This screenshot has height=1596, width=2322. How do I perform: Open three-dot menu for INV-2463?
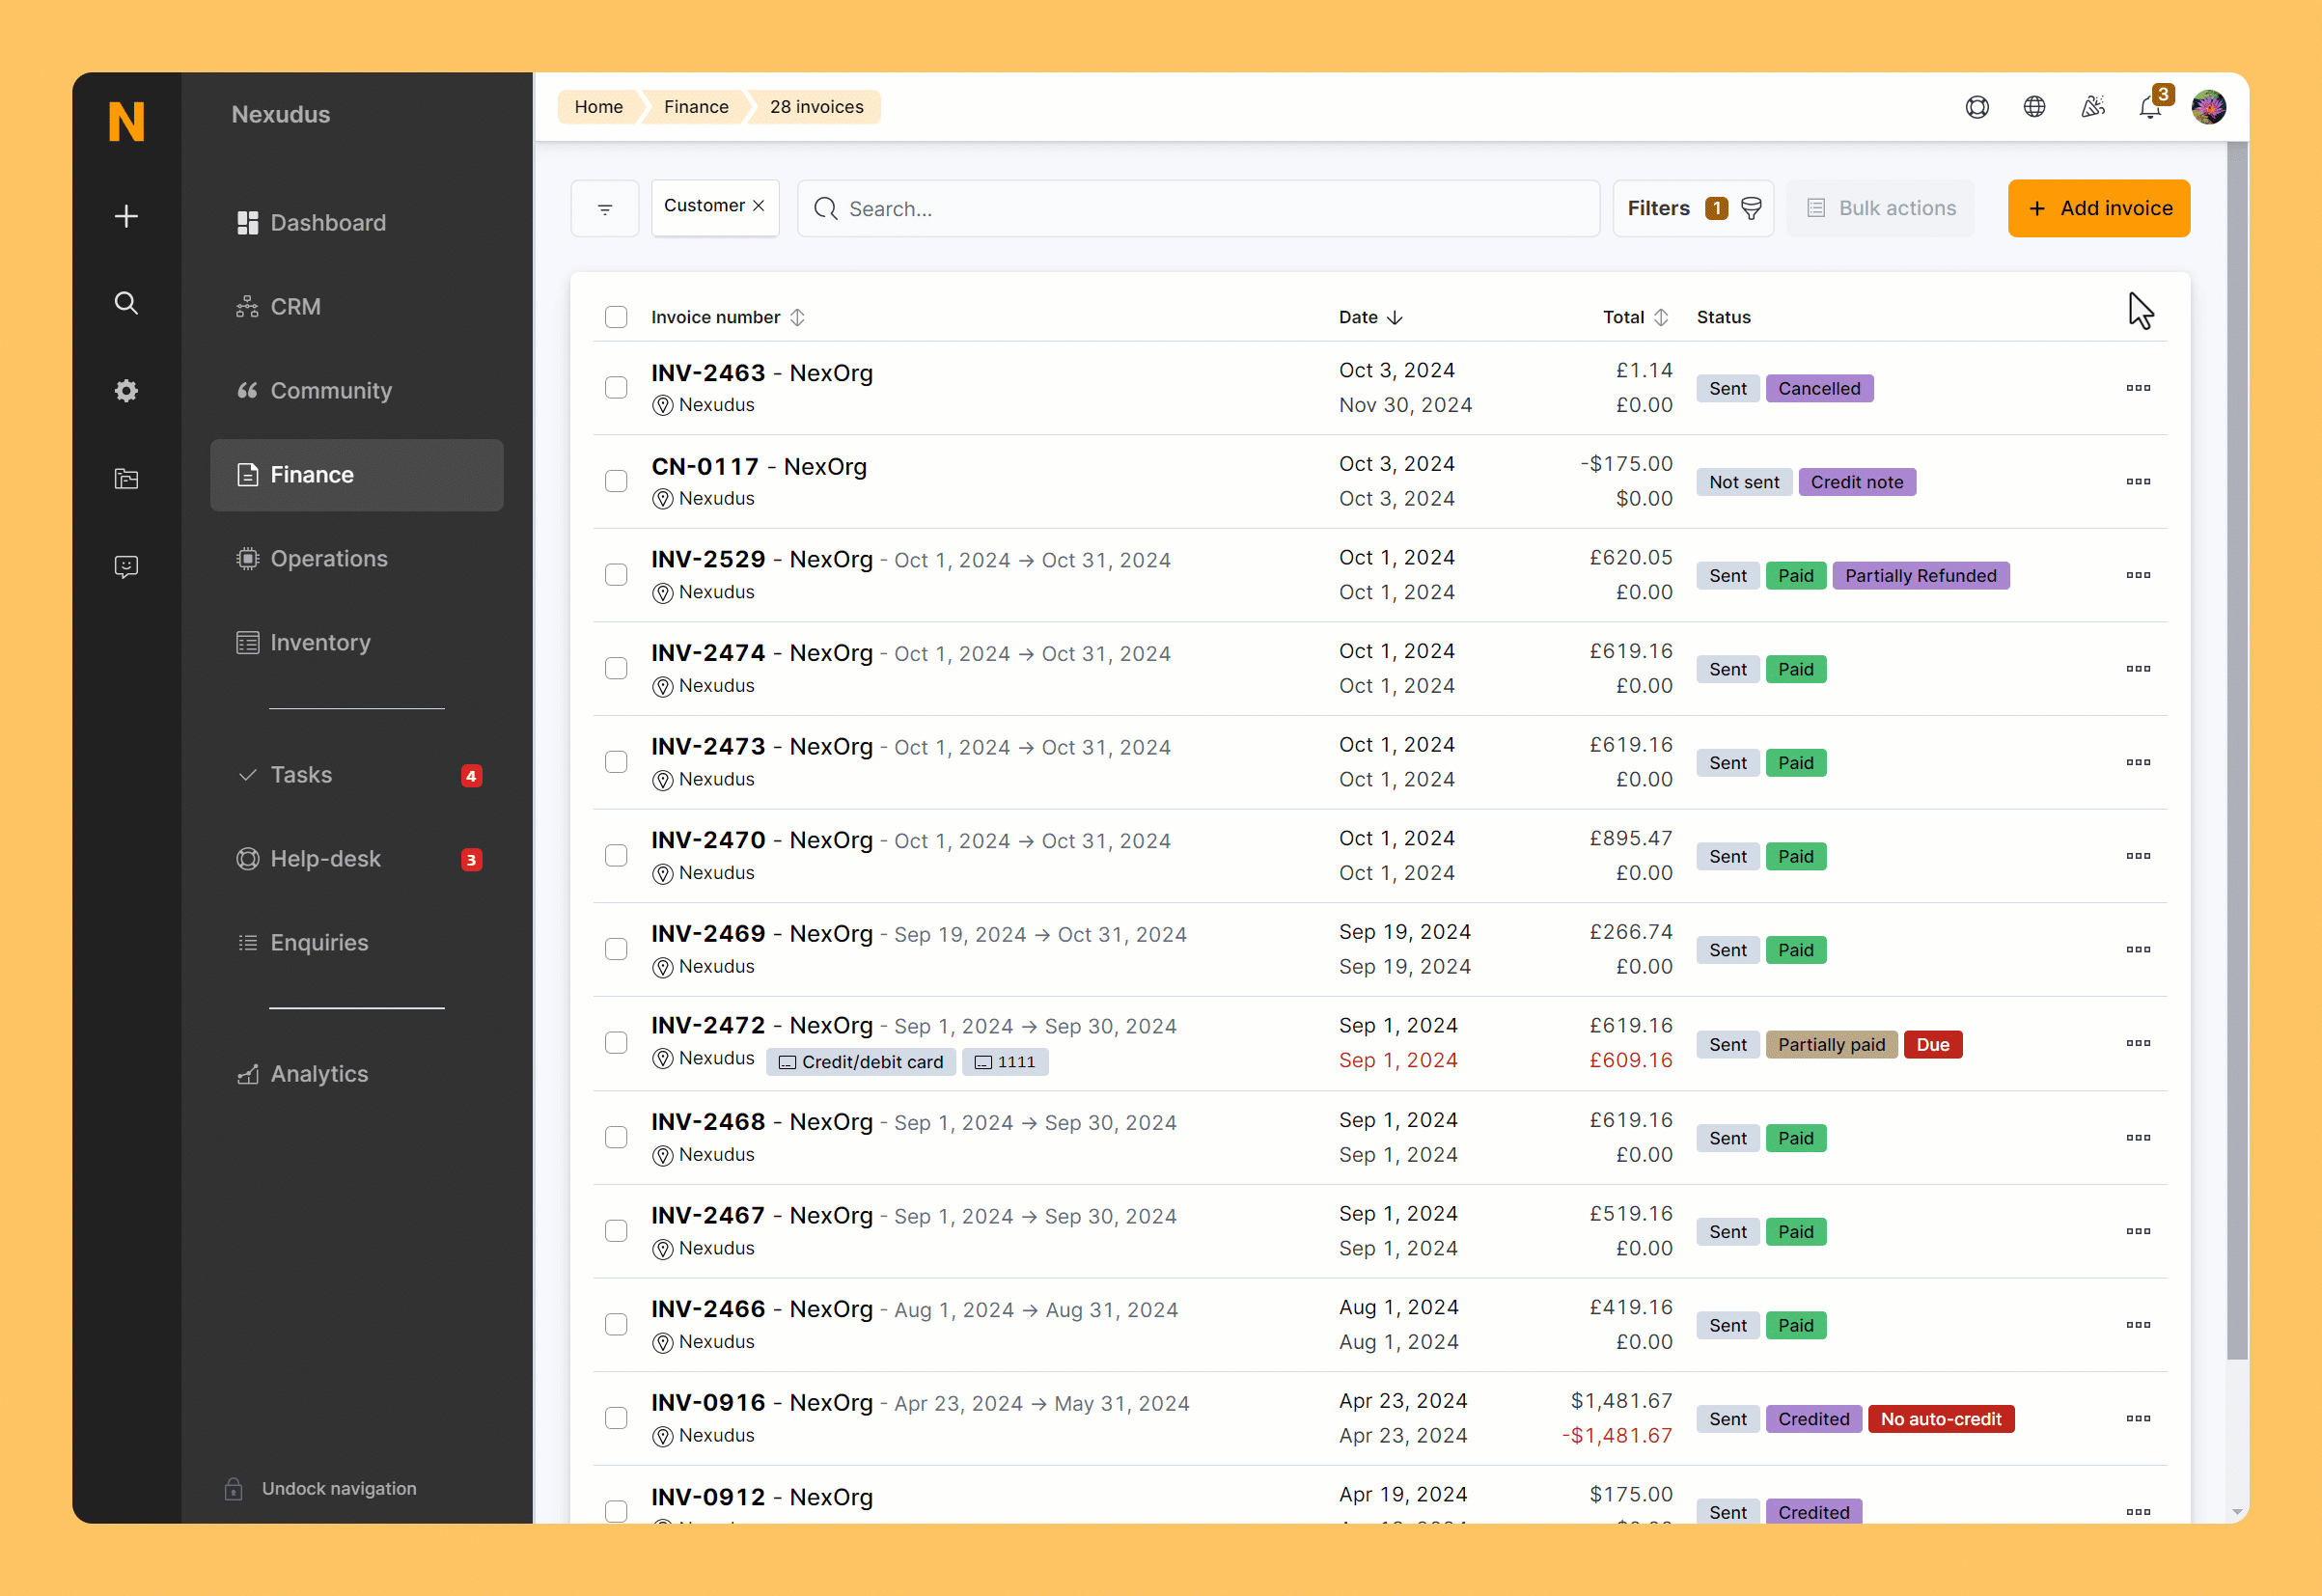tap(2138, 388)
